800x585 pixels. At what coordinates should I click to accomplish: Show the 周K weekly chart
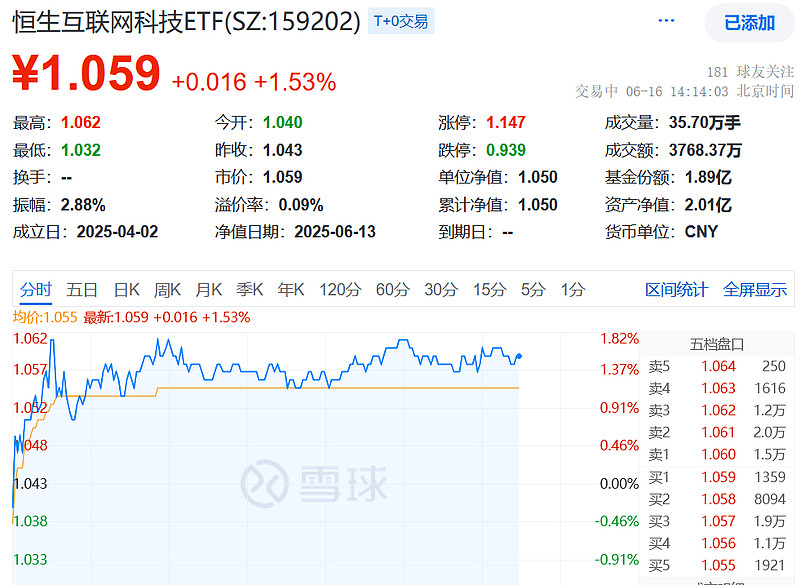click(167, 290)
